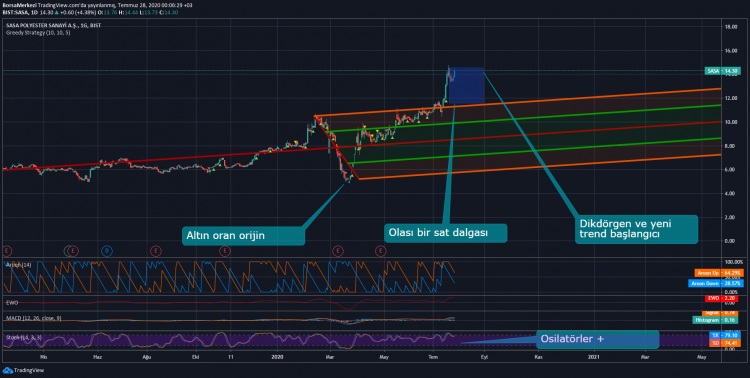The height and width of the screenshot is (378, 750).
Task: Click the Aroon (14) indicator legend
Action: (19, 265)
